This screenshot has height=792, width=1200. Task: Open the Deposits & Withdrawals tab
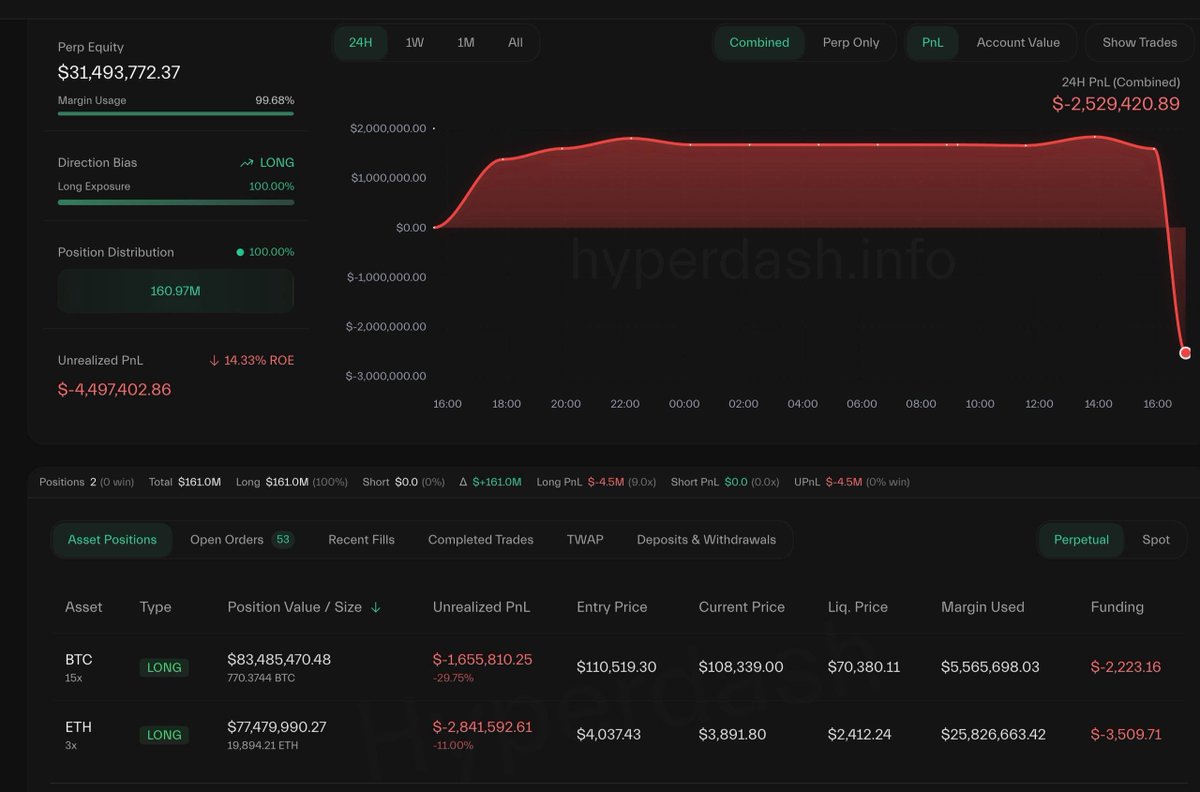coord(706,539)
